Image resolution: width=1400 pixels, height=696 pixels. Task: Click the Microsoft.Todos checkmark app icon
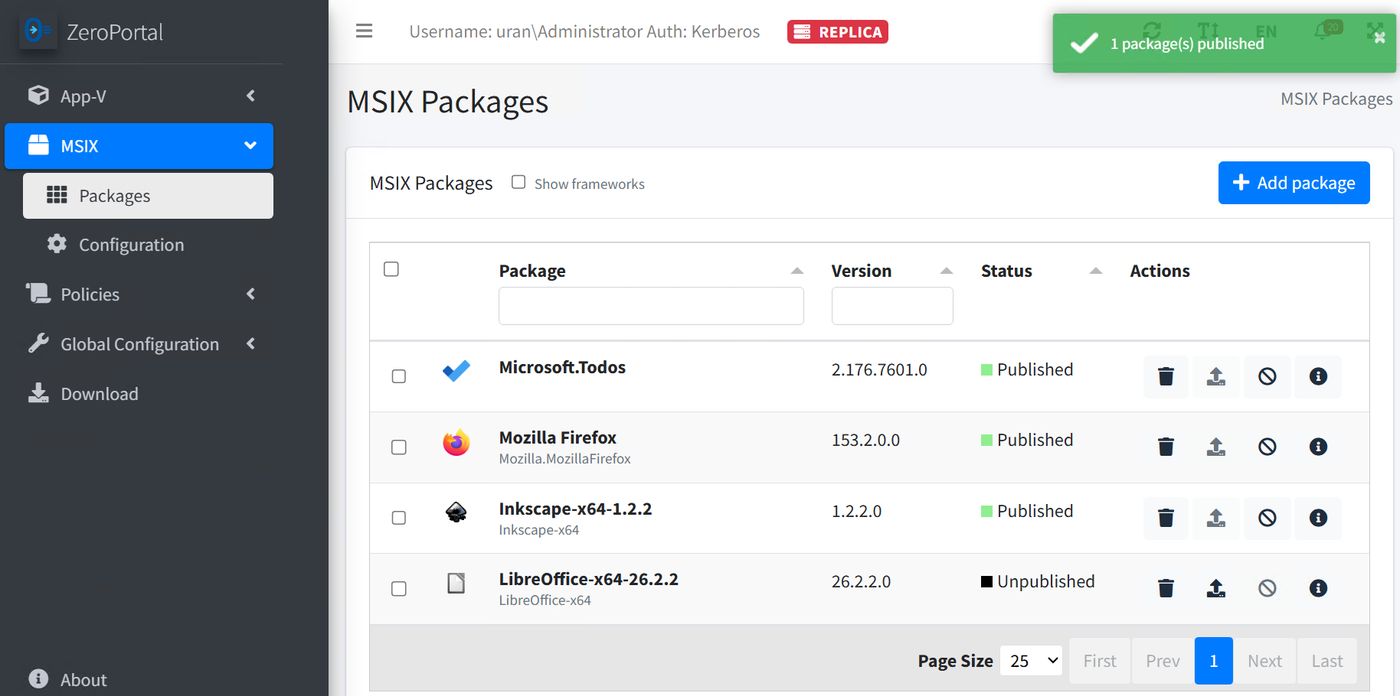(456, 371)
